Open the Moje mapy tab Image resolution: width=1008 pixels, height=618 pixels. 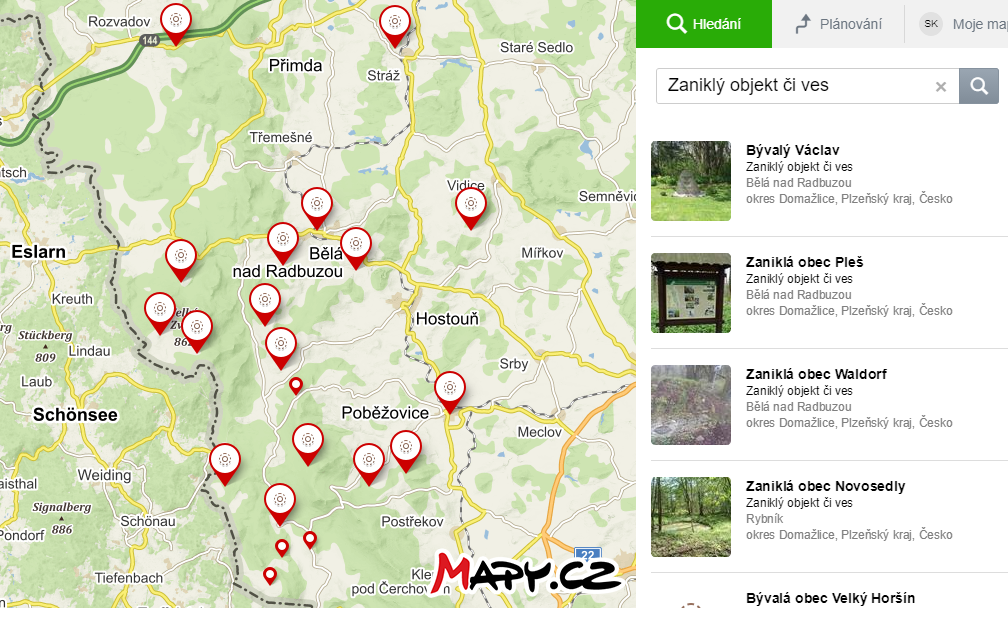[x=980, y=24]
